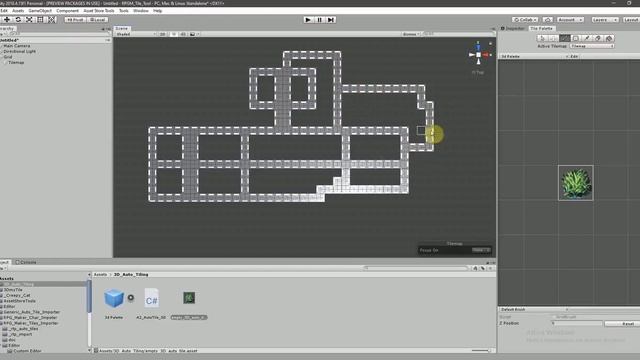Viewport: 640px width, 360px height.
Task: Click the Project icon size slider
Action: (481, 351)
